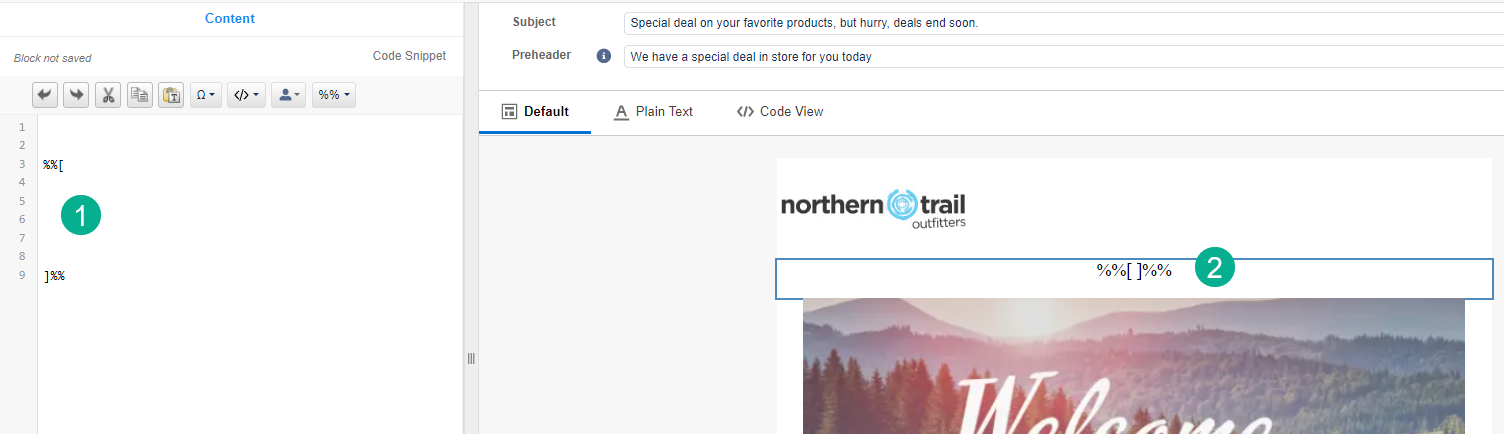The height and width of the screenshot is (434, 1504).
Task: Open the Code View tab
Action: pos(780,112)
